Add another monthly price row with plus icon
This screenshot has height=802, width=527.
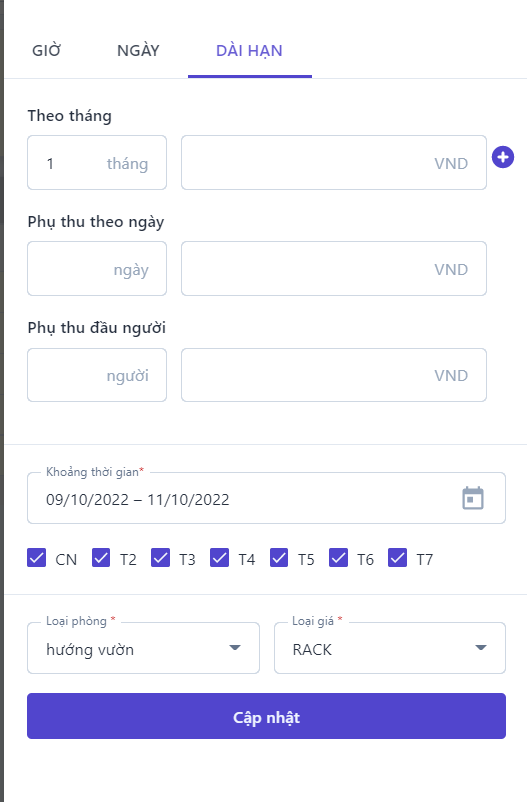click(503, 157)
